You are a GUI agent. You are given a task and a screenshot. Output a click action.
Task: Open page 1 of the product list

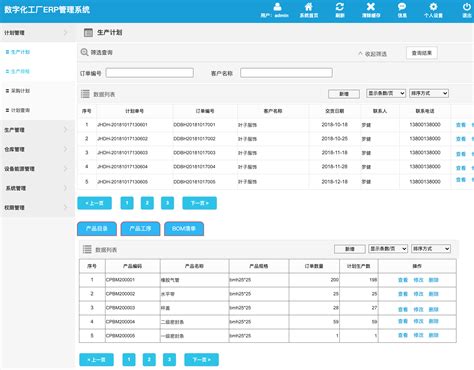click(129, 360)
